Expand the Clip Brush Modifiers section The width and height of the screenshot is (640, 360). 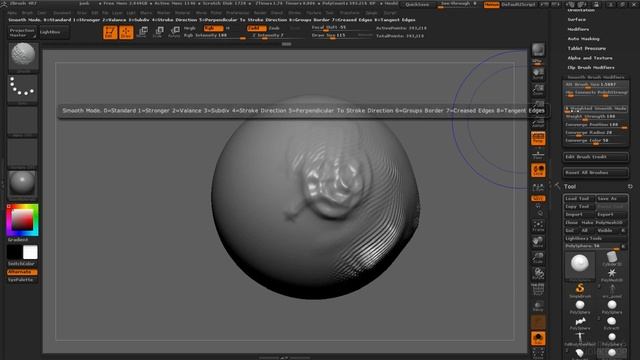(591, 67)
